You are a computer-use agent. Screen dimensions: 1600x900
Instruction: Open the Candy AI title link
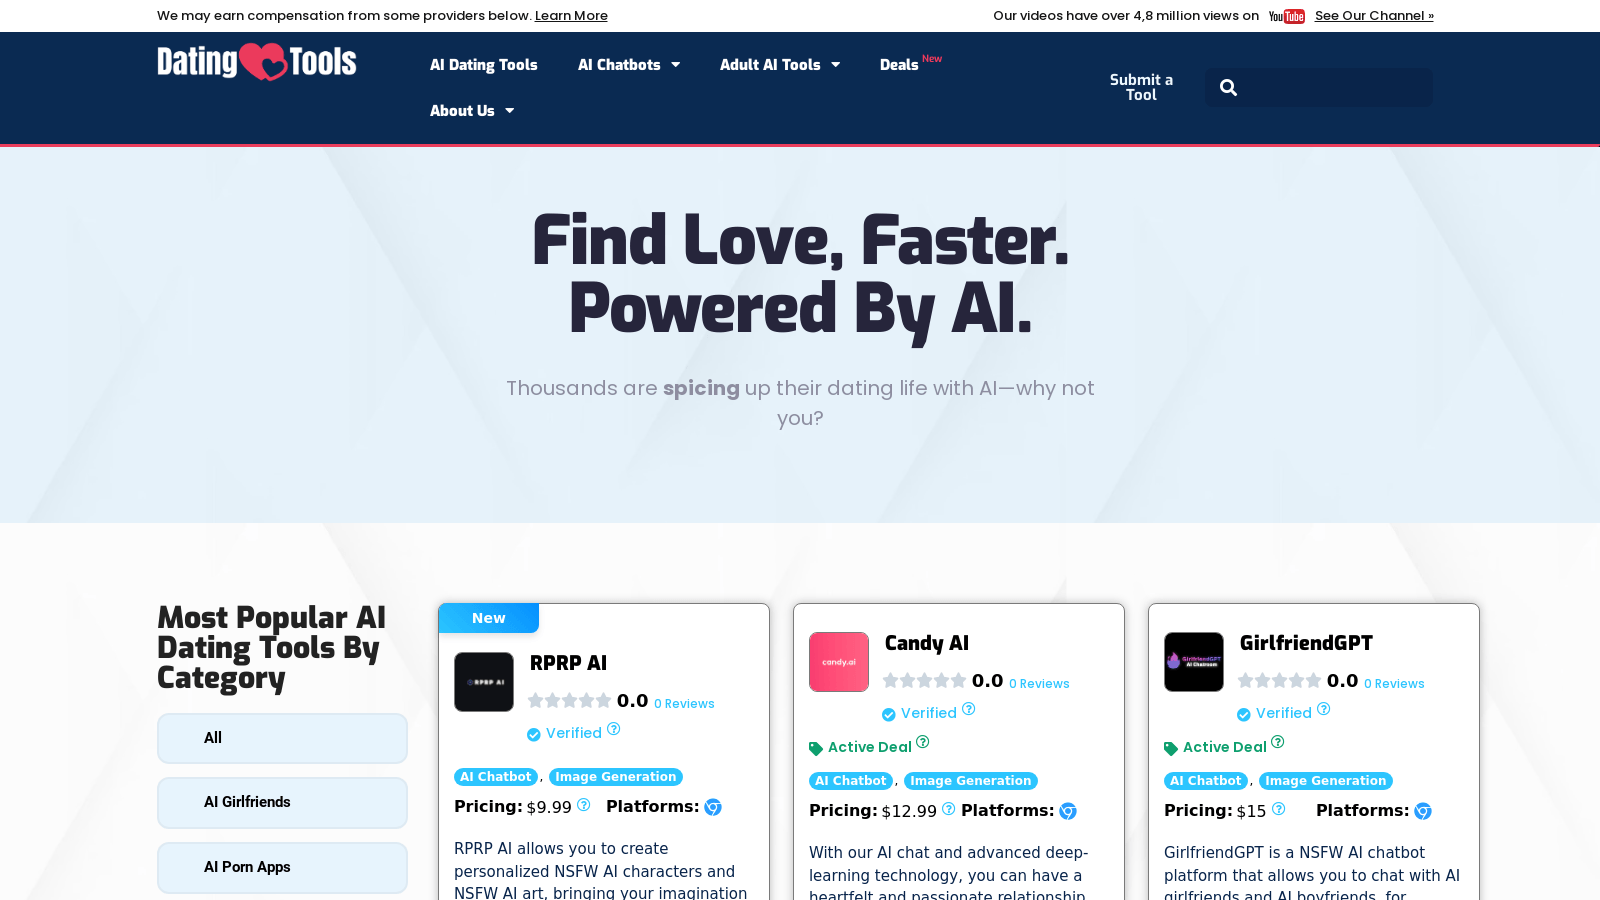927,643
